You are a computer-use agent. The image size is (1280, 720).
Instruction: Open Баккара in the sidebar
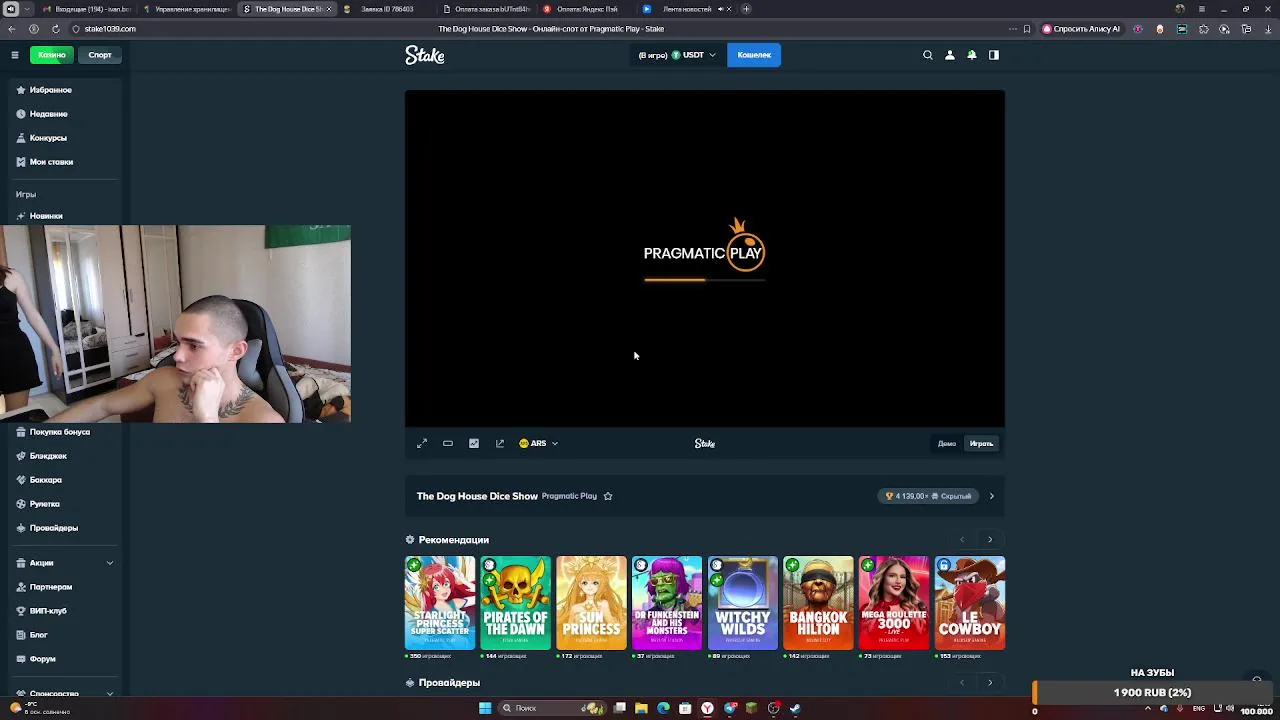point(45,480)
